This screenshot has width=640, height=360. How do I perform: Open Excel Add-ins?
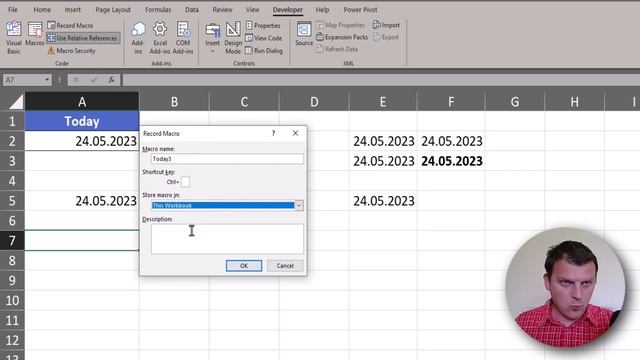click(160, 38)
